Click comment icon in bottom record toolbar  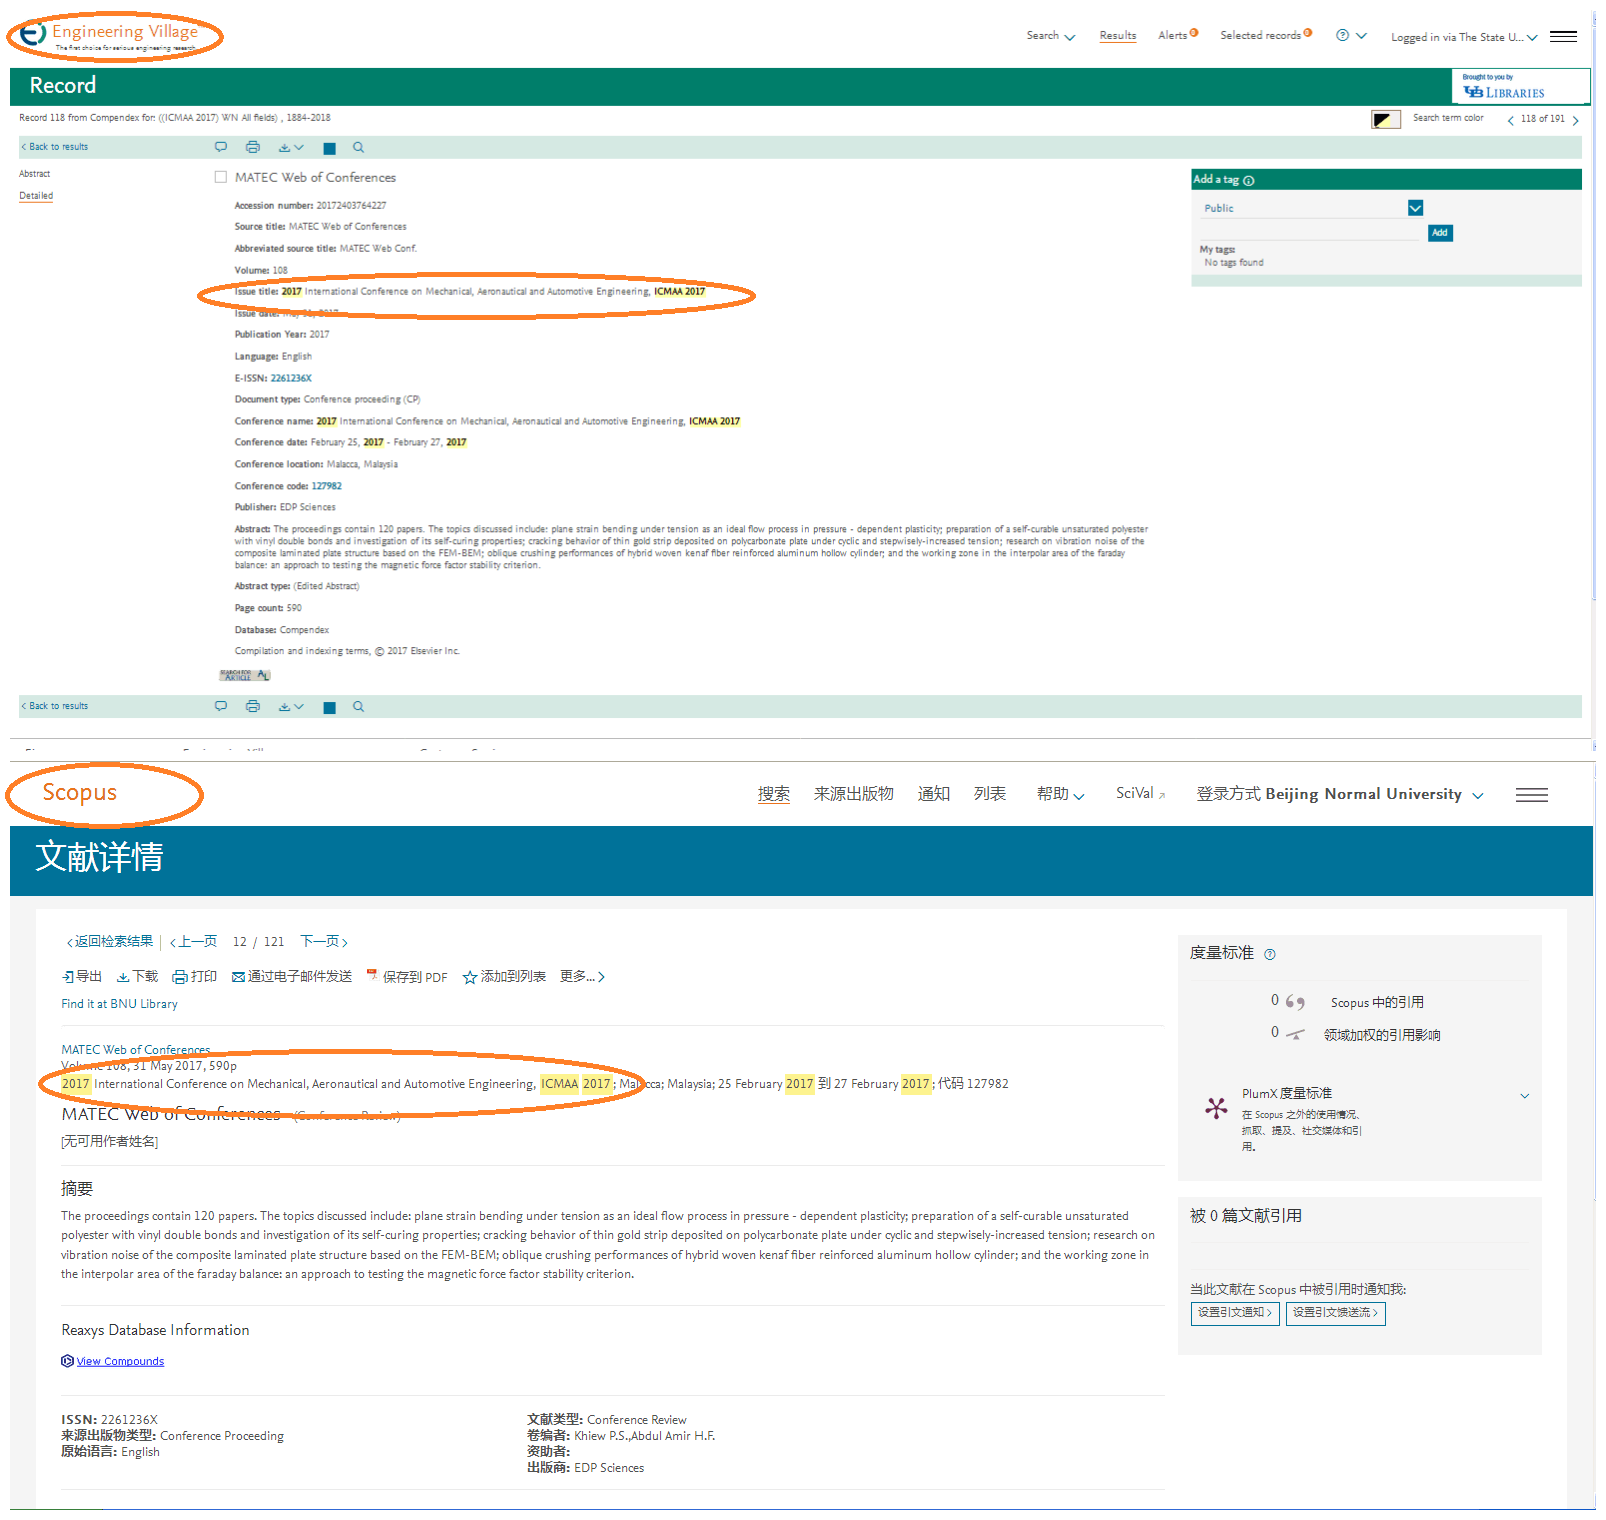tap(221, 706)
